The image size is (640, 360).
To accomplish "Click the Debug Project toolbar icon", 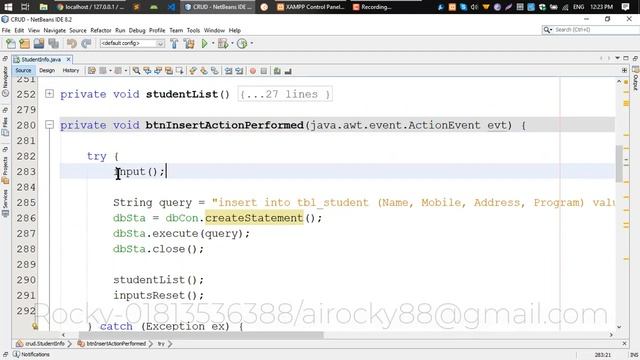I will point(223,43).
